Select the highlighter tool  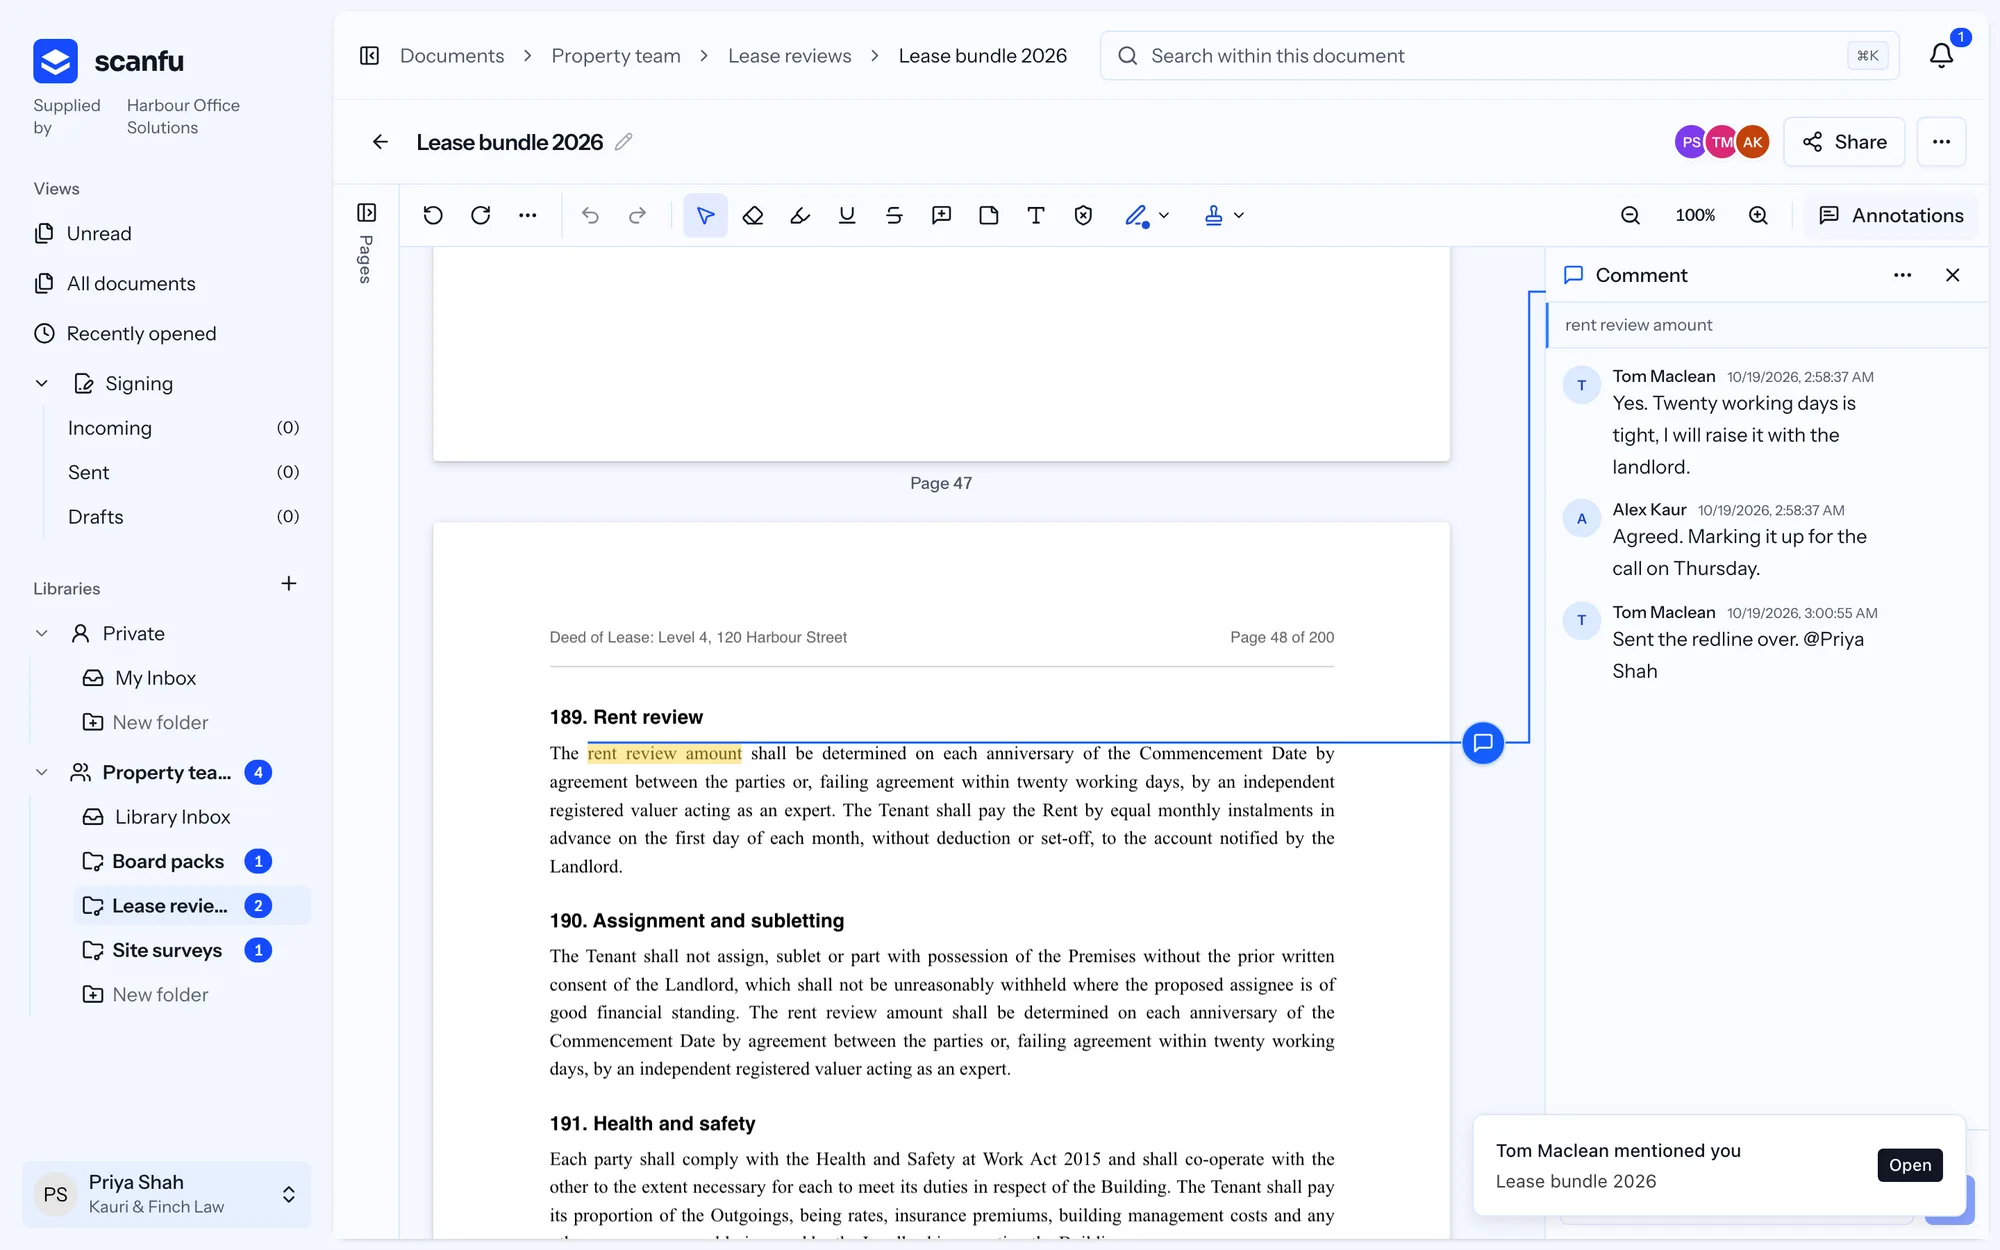(800, 215)
